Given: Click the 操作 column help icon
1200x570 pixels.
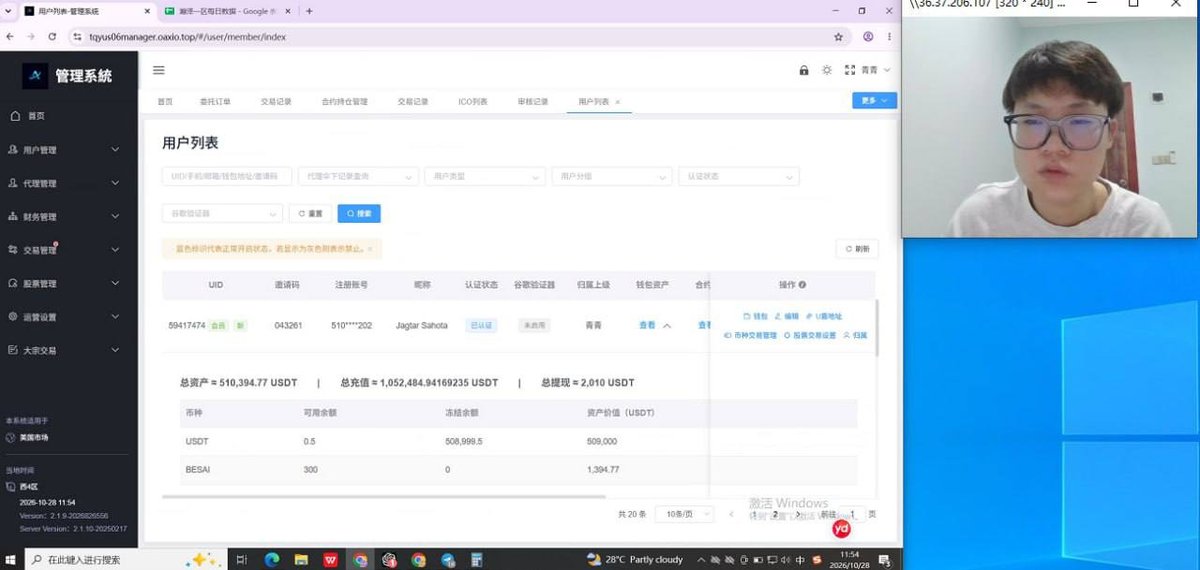Looking at the screenshot, I should 802,285.
